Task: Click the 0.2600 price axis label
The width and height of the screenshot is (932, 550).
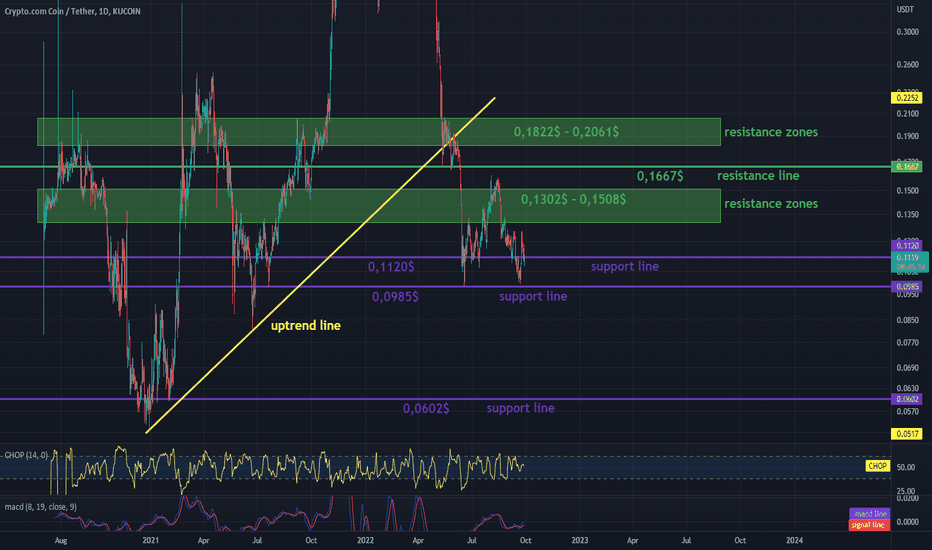Action: (907, 65)
